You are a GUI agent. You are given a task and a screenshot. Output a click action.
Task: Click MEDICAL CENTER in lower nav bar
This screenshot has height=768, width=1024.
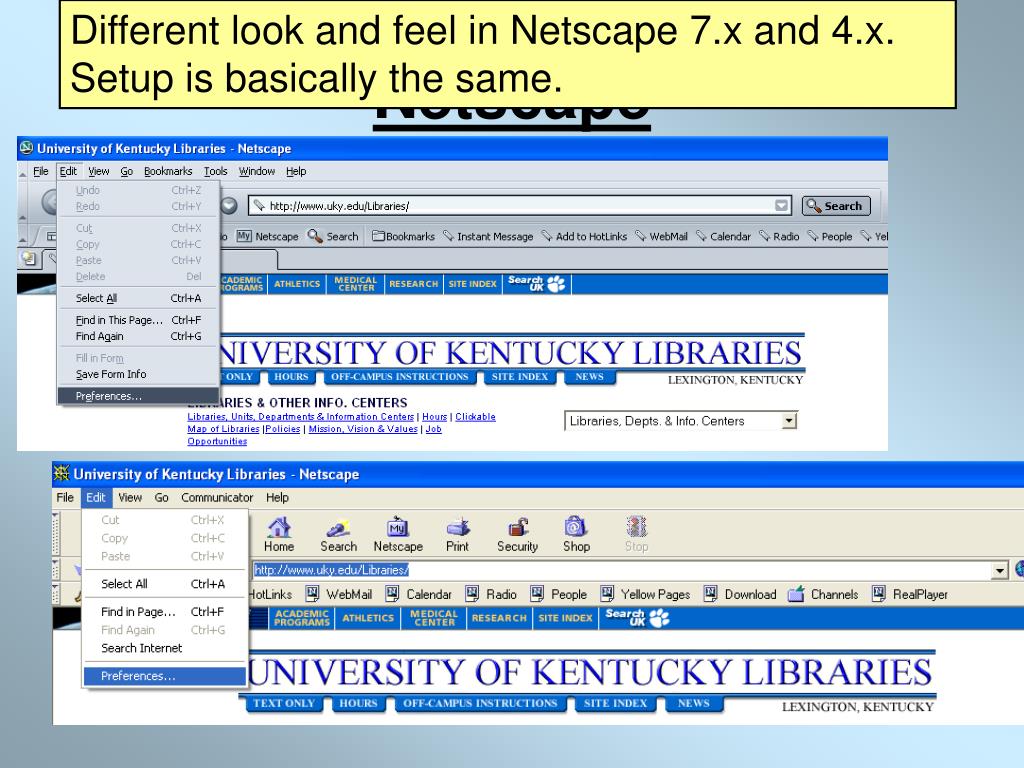coord(434,618)
